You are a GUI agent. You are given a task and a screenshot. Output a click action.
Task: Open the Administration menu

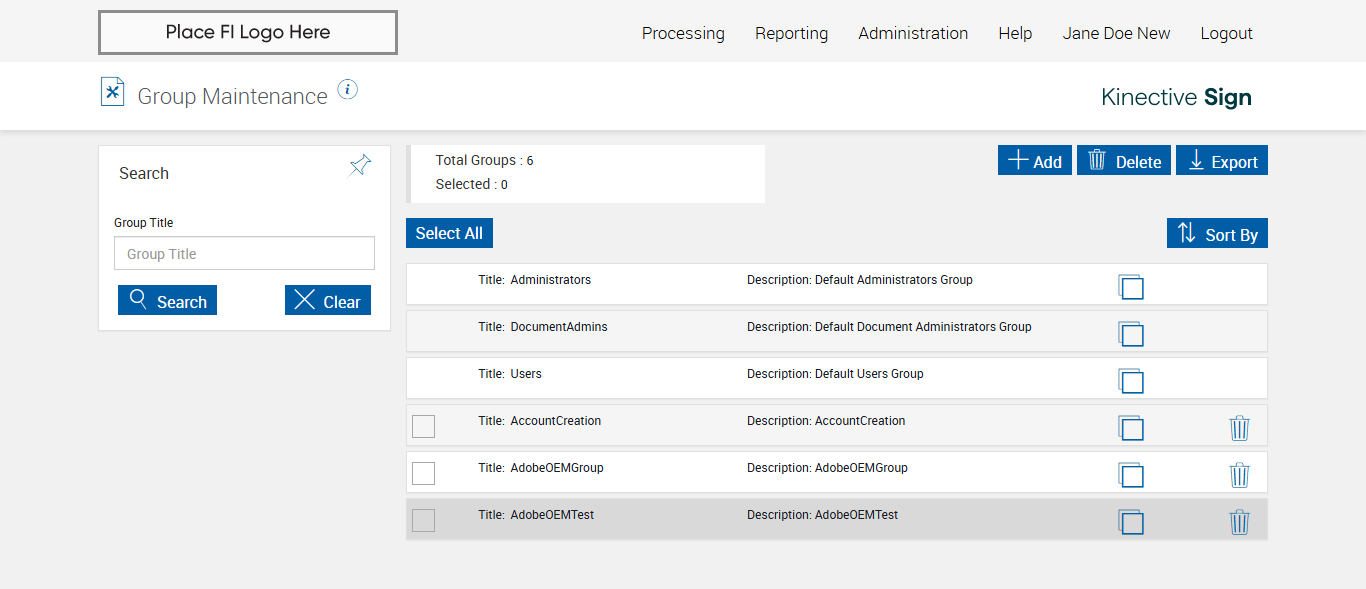[x=913, y=33]
